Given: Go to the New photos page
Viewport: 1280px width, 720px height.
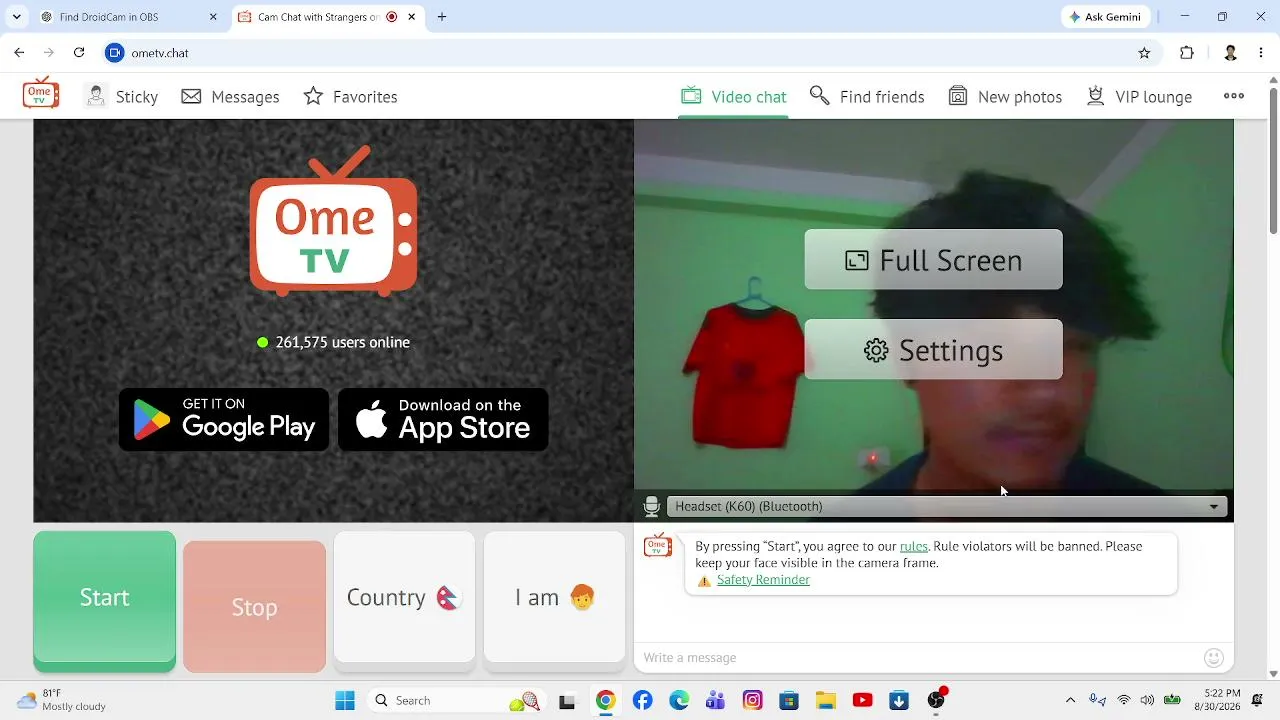Looking at the screenshot, I should 1005,96.
